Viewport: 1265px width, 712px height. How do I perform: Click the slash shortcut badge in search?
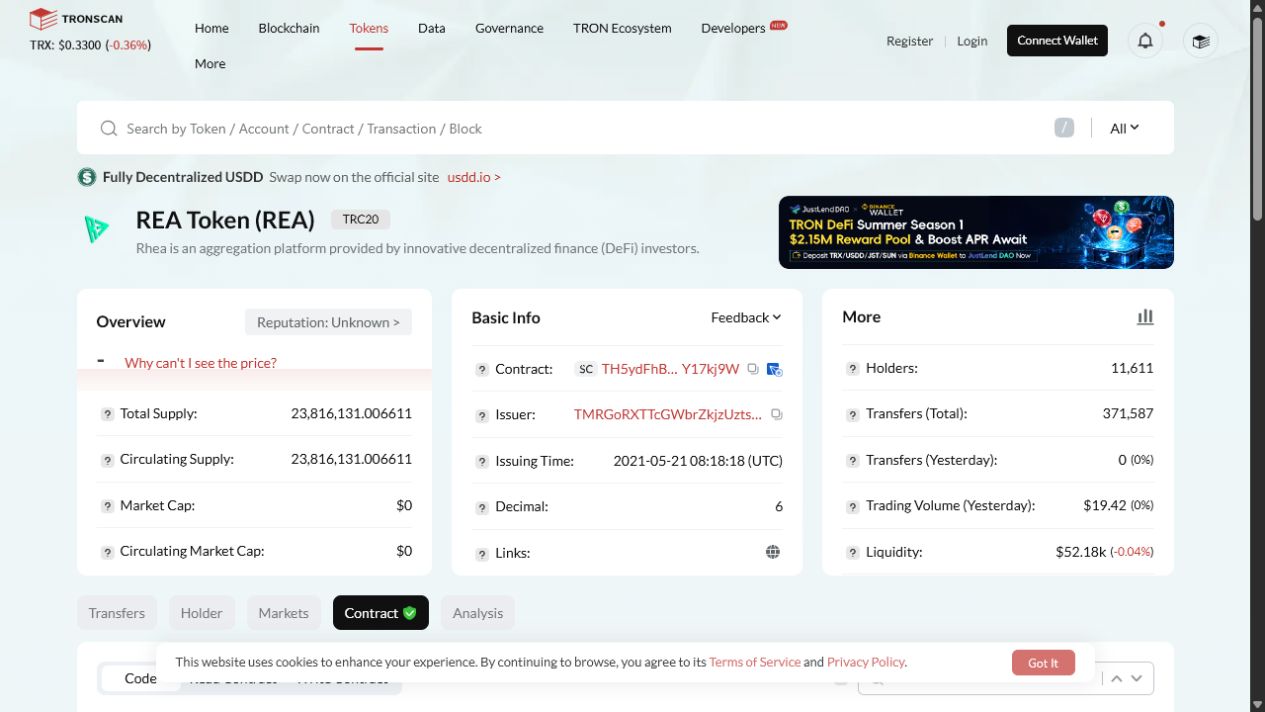[x=1064, y=128]
